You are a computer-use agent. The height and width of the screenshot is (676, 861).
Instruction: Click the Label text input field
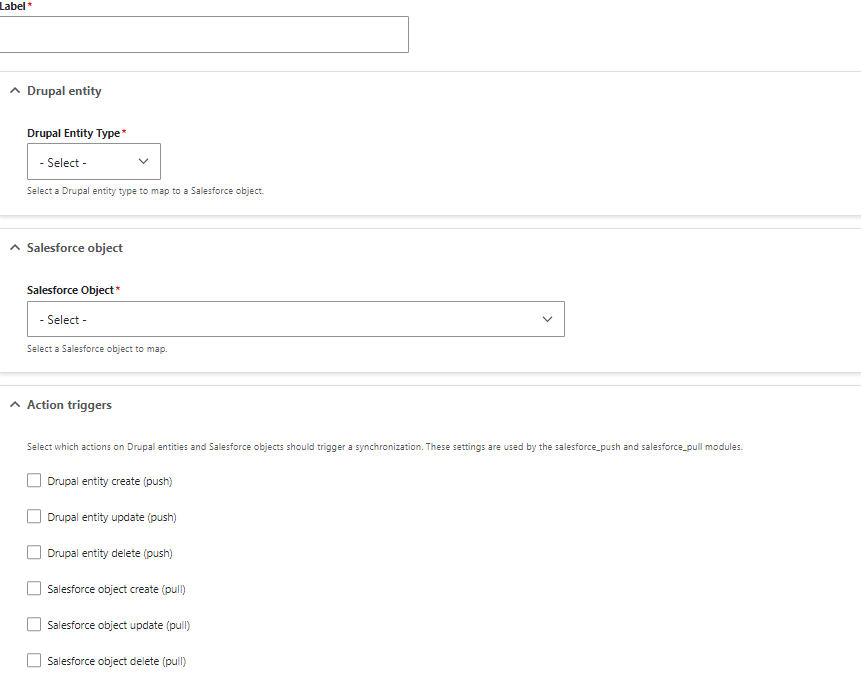coord(204,35)
